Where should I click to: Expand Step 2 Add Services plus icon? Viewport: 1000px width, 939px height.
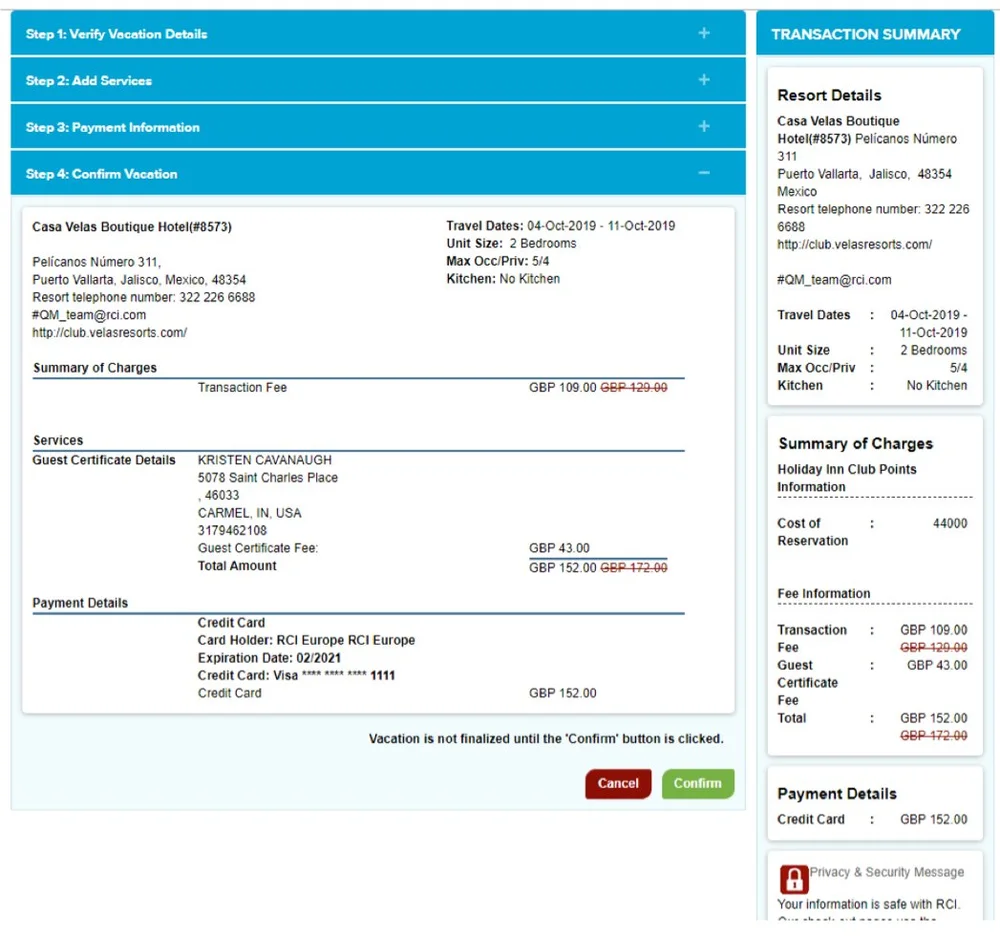(703, 80)
